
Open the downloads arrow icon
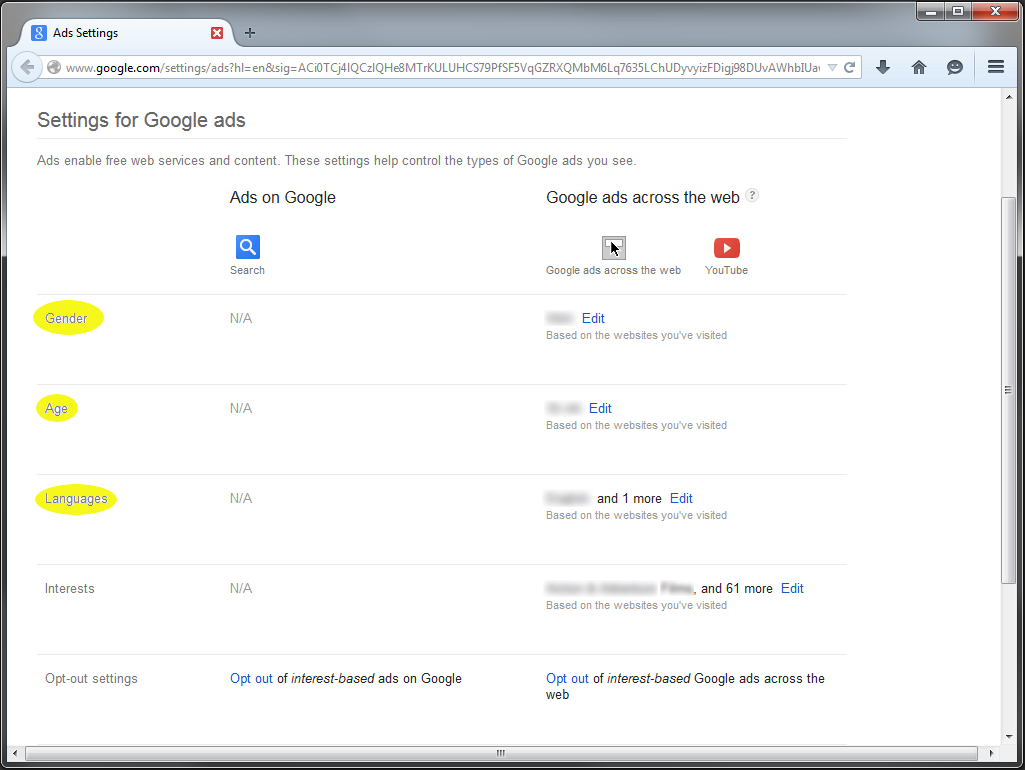[x=882, y=67]
